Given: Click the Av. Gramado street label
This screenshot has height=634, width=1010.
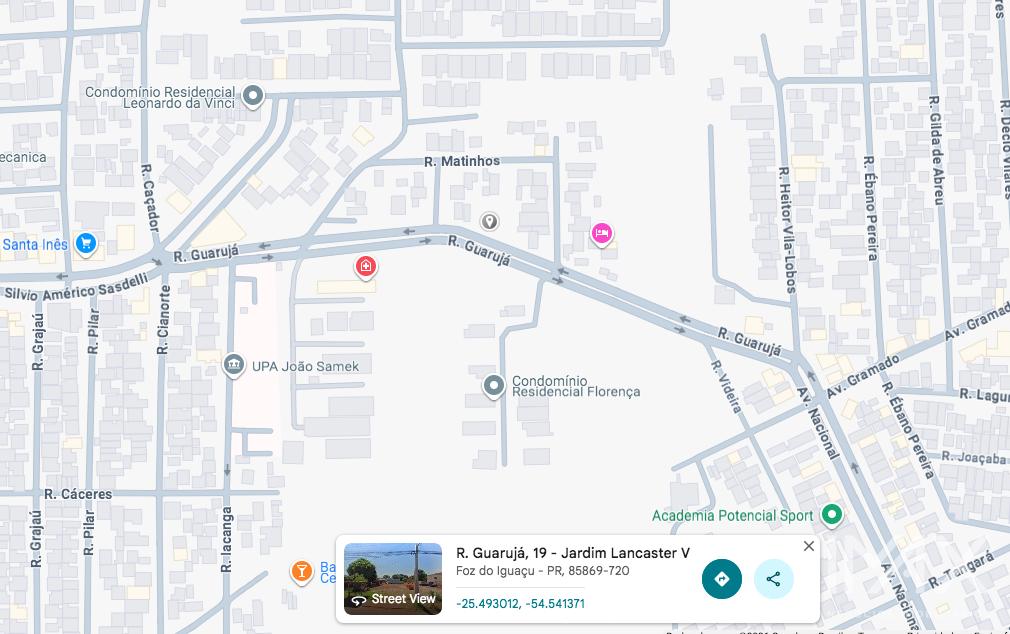Looking at the screenshot, I should pyautogui.click(x=859, y=375).
